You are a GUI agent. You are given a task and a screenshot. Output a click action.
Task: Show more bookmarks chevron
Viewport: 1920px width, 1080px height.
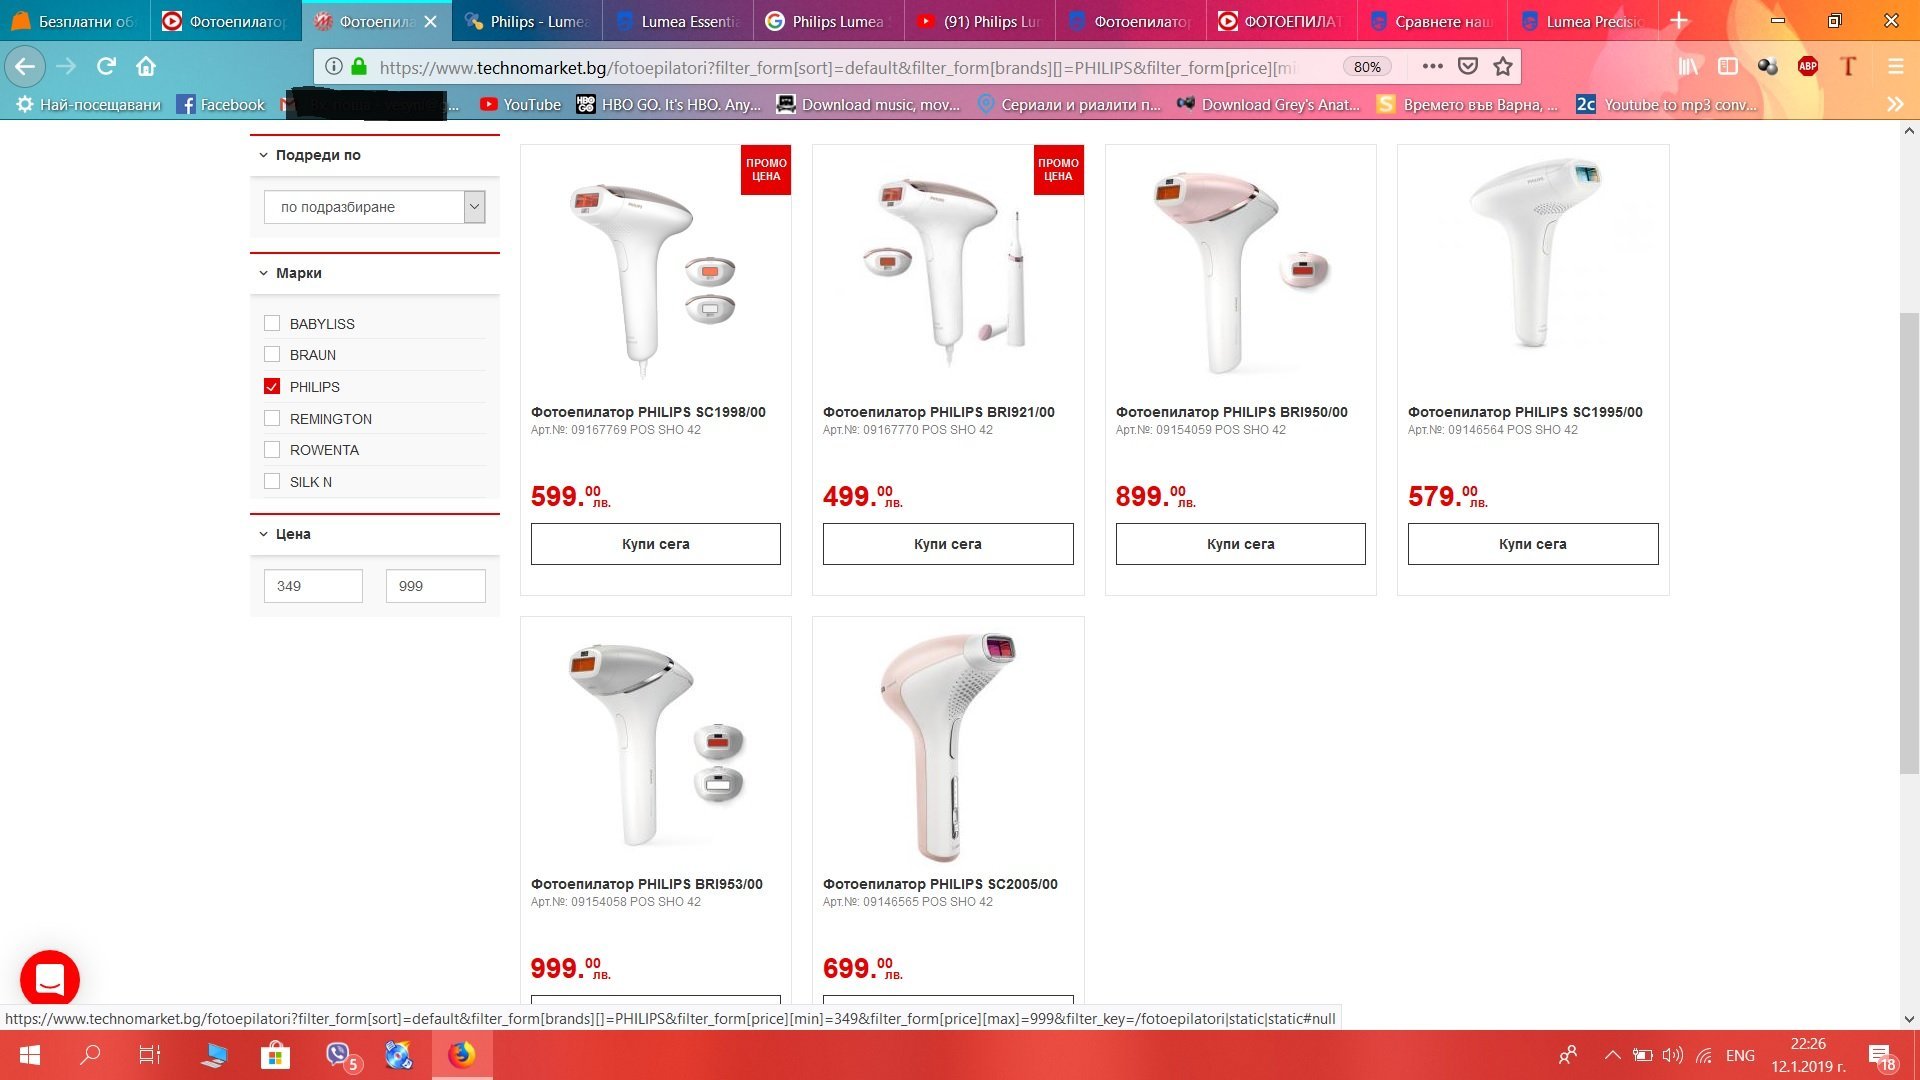[x=1894, y=104]
